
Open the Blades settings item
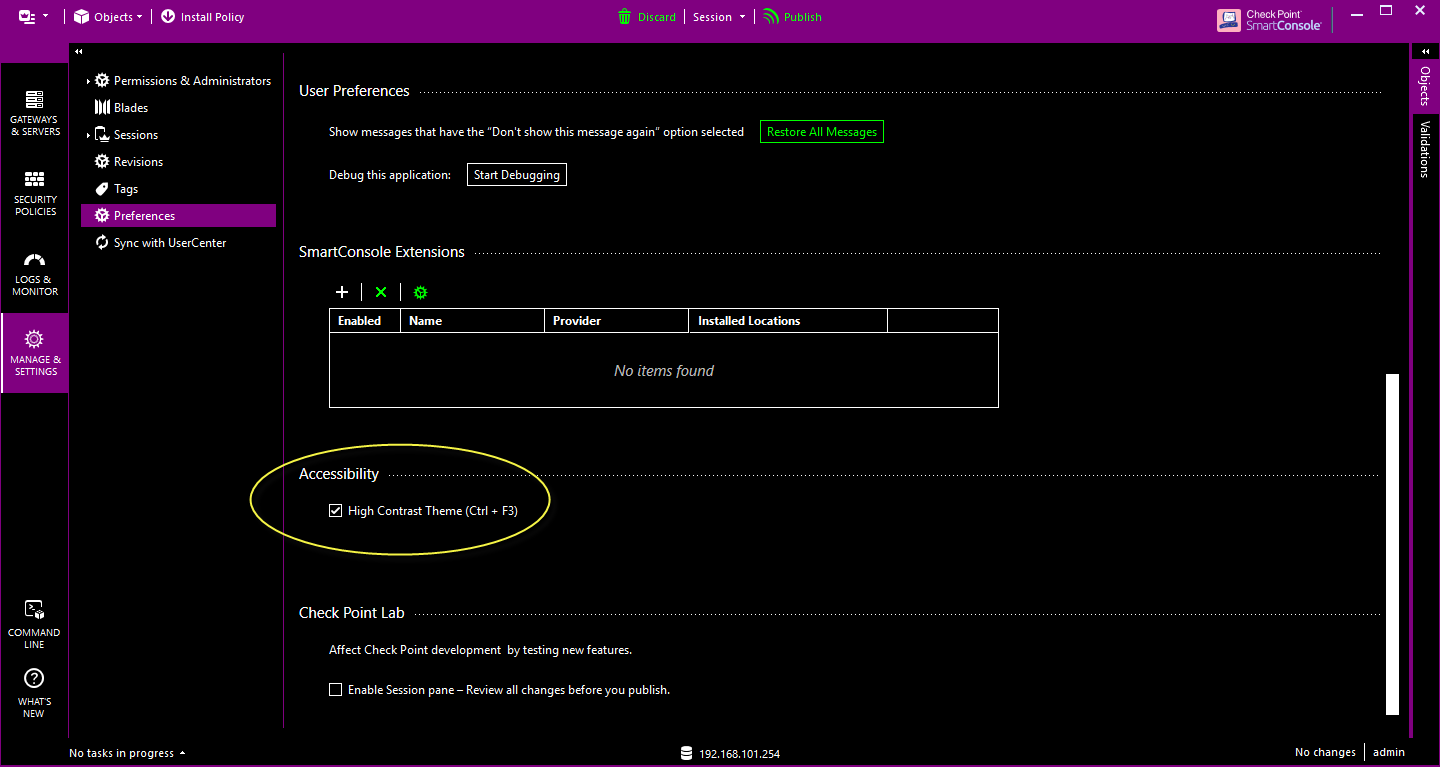click(121, 108)
